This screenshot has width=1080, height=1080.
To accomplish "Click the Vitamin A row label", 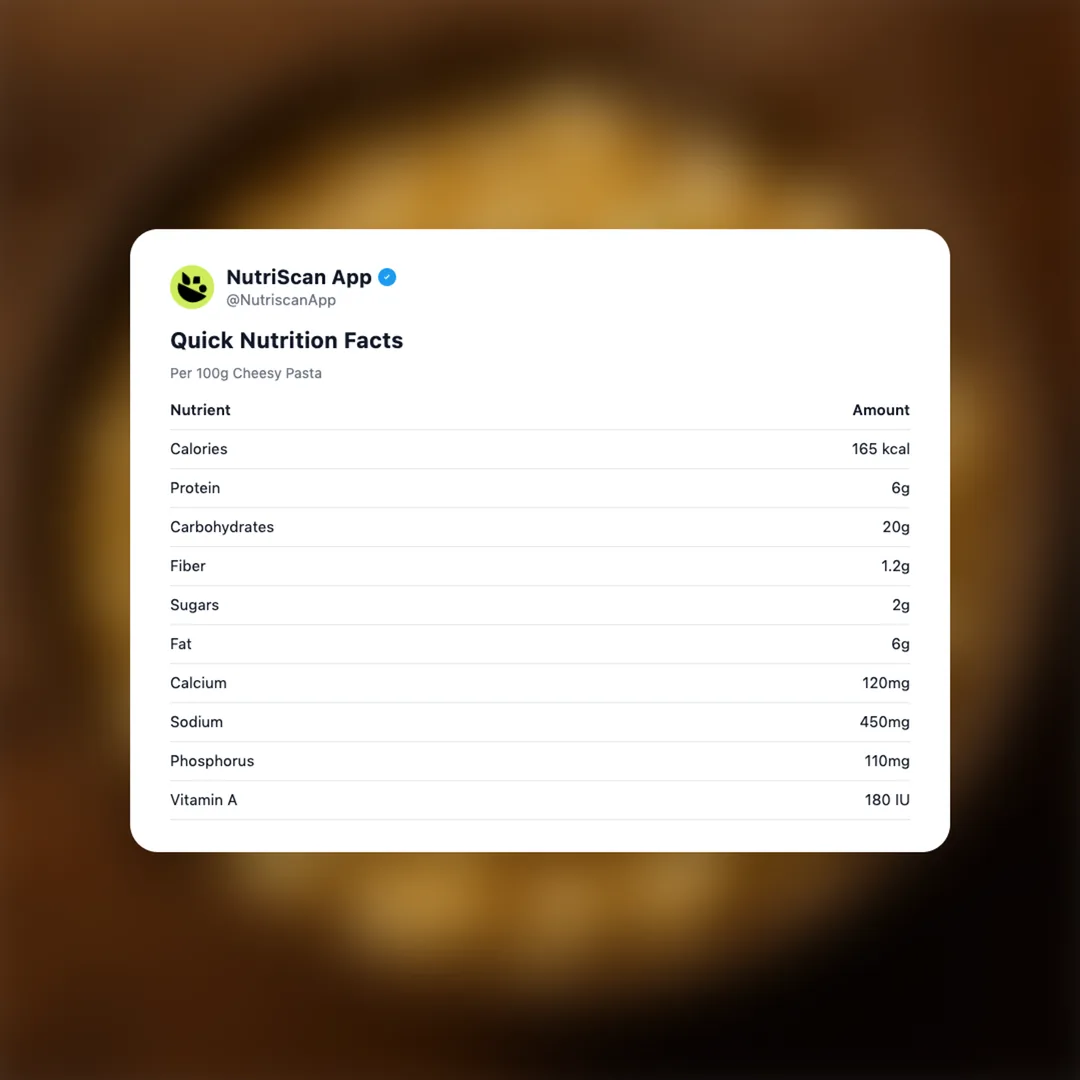I will tap(204, 800).
